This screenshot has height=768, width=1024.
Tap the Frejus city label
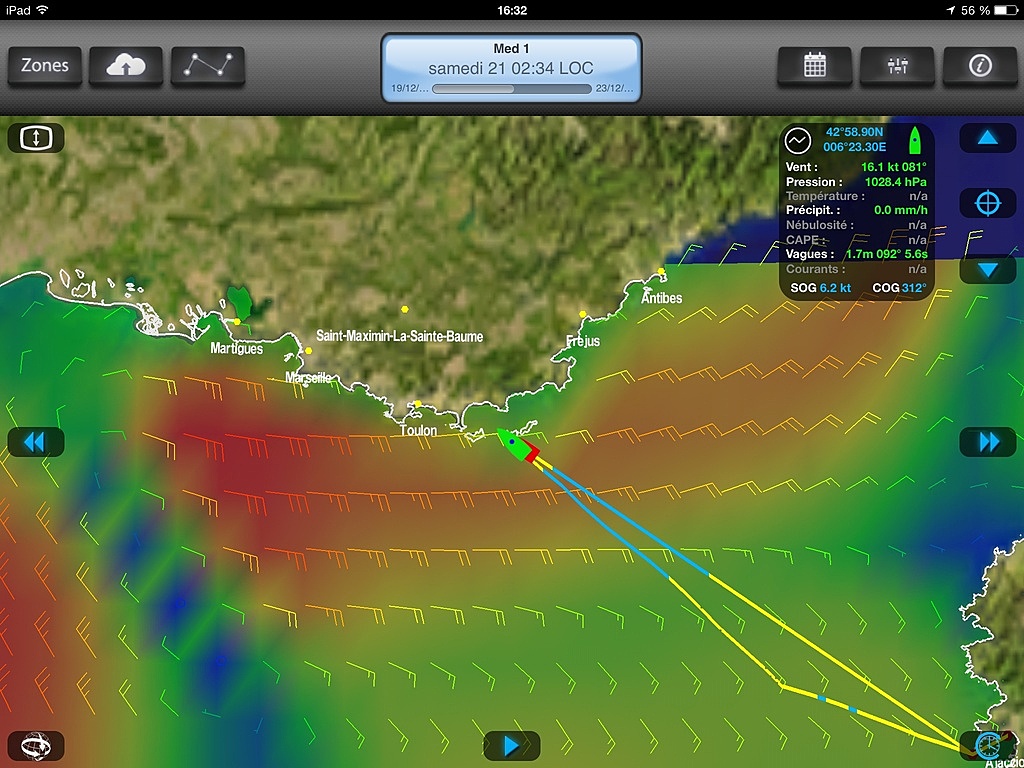(x=583, y=340)
